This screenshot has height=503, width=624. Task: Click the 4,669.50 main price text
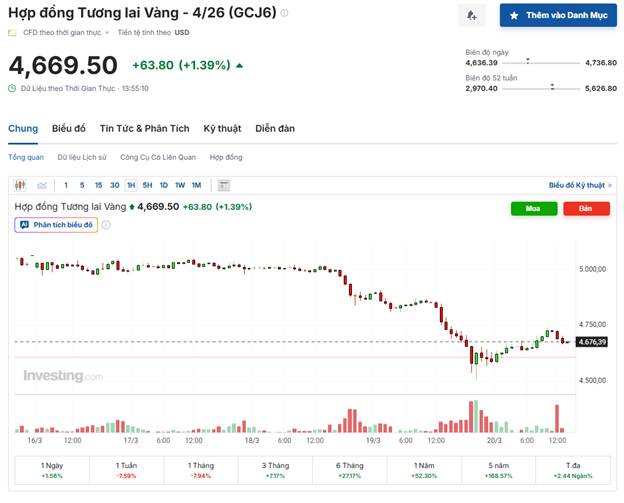(63, 65)
